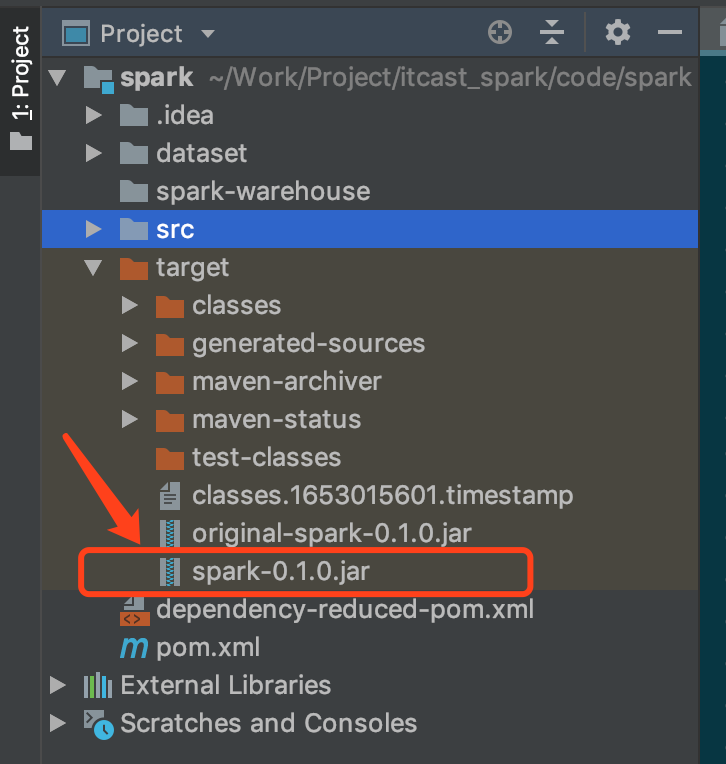Expand the generated-sources folder

(x=130, y=344)
